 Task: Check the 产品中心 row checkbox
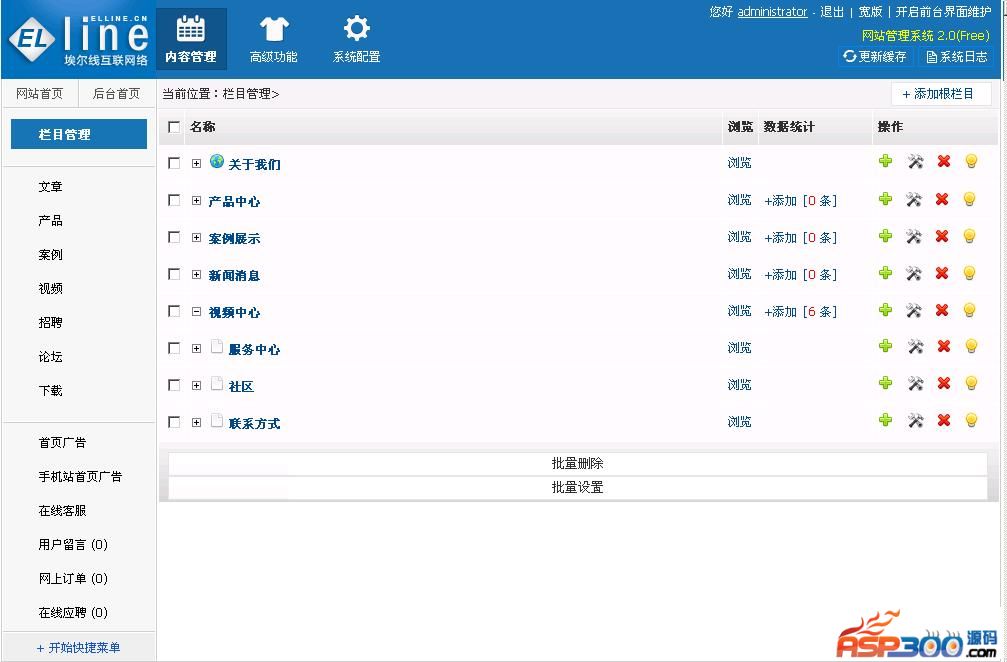coord(174,200)
